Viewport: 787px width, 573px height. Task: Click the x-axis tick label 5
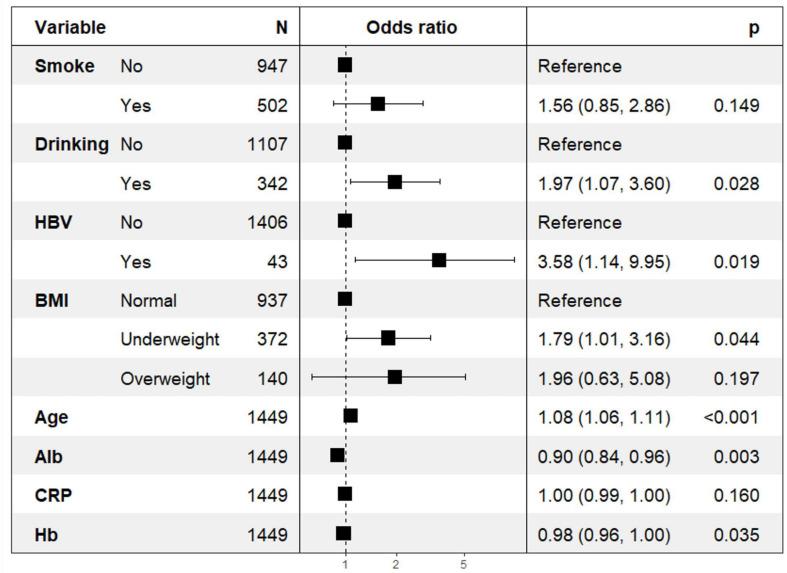[464, 564]
